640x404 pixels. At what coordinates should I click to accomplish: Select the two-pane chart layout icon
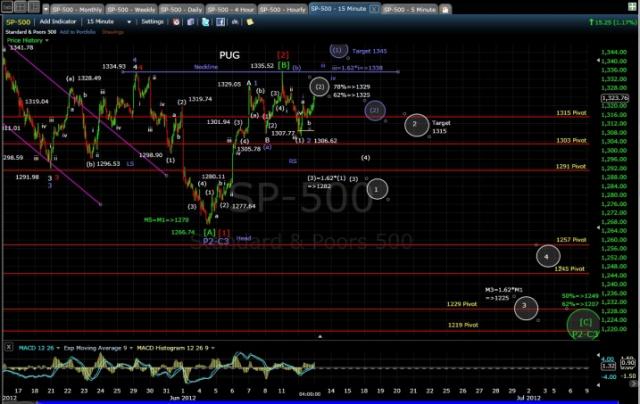[21, 7]
